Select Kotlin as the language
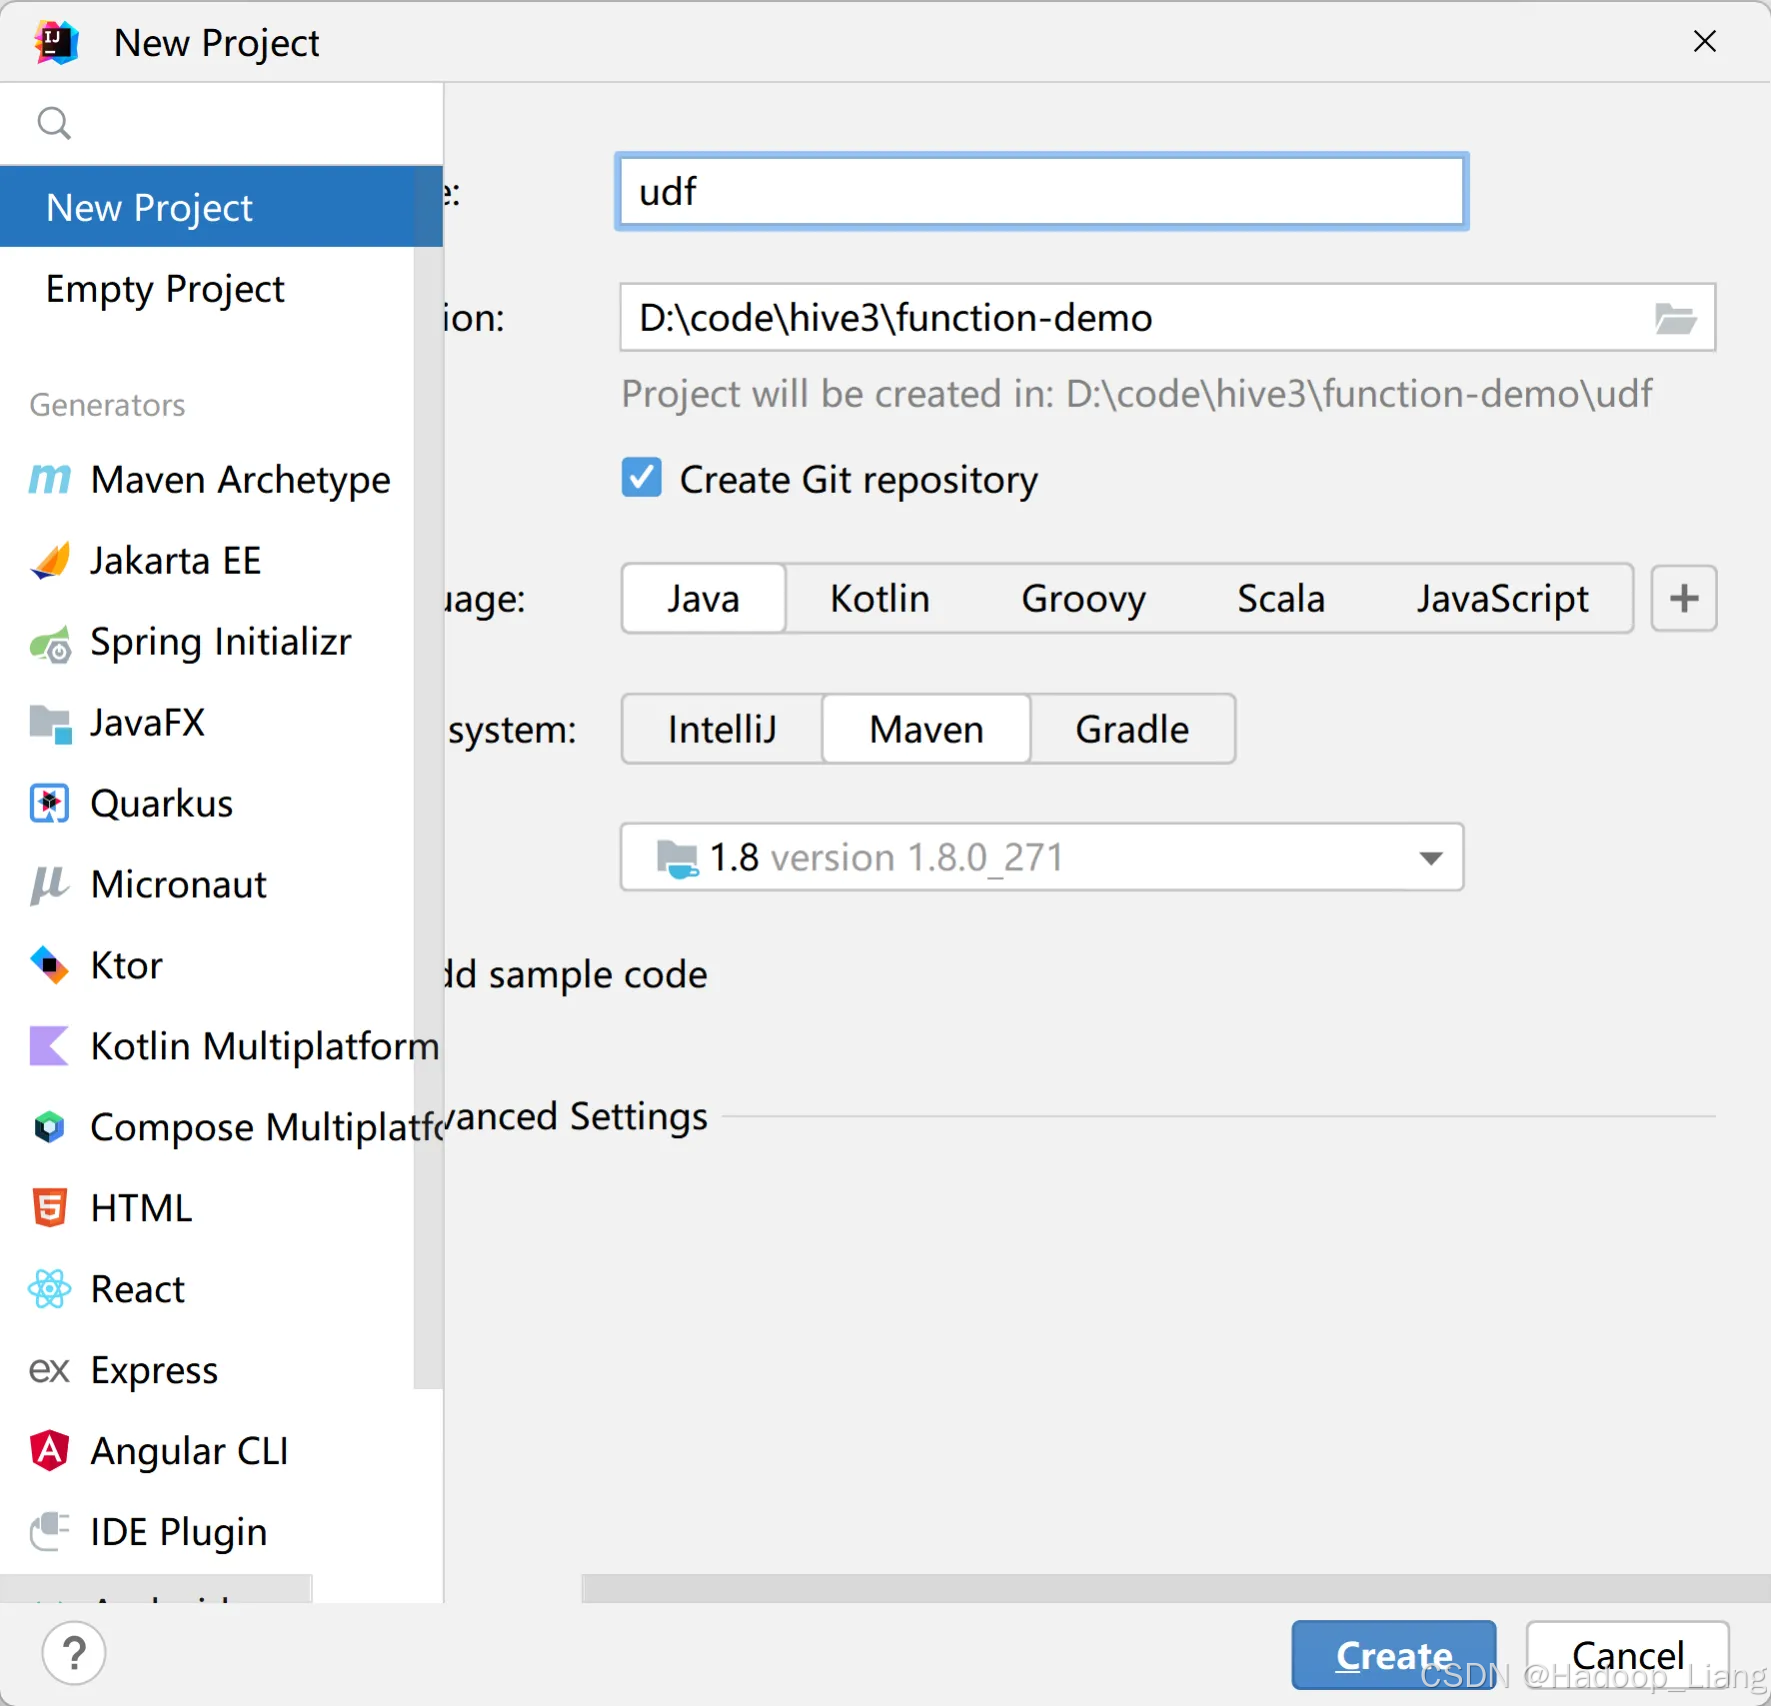 click(880, 599)
